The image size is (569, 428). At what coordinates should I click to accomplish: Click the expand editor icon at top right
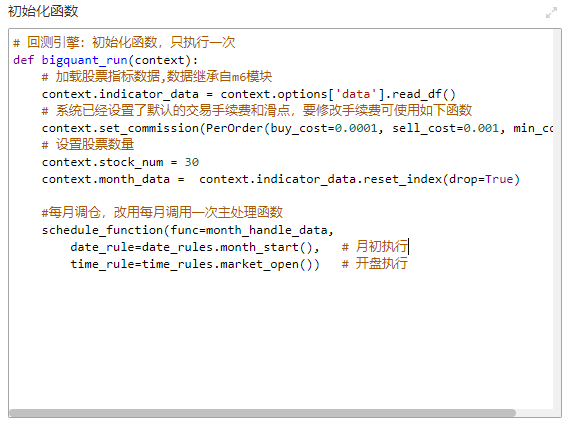[x=551, y=13]
